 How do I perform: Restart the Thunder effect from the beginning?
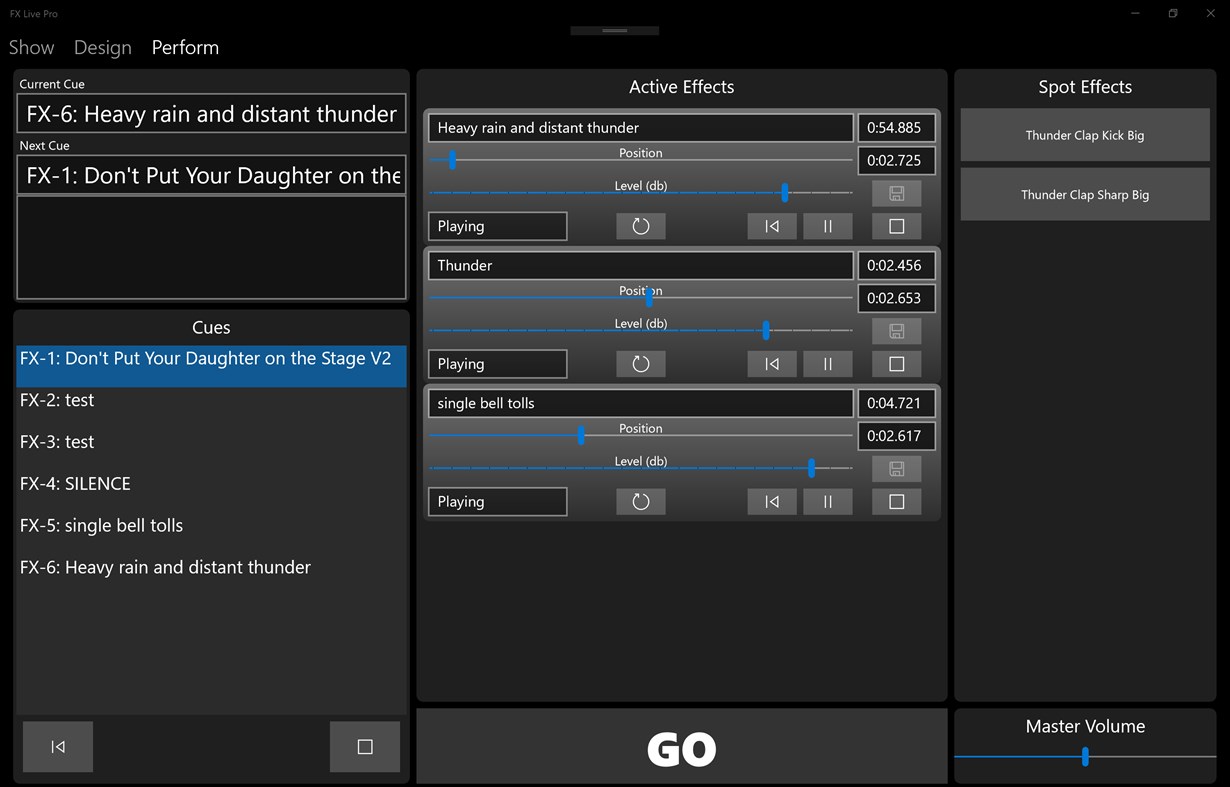pos(771,363)
